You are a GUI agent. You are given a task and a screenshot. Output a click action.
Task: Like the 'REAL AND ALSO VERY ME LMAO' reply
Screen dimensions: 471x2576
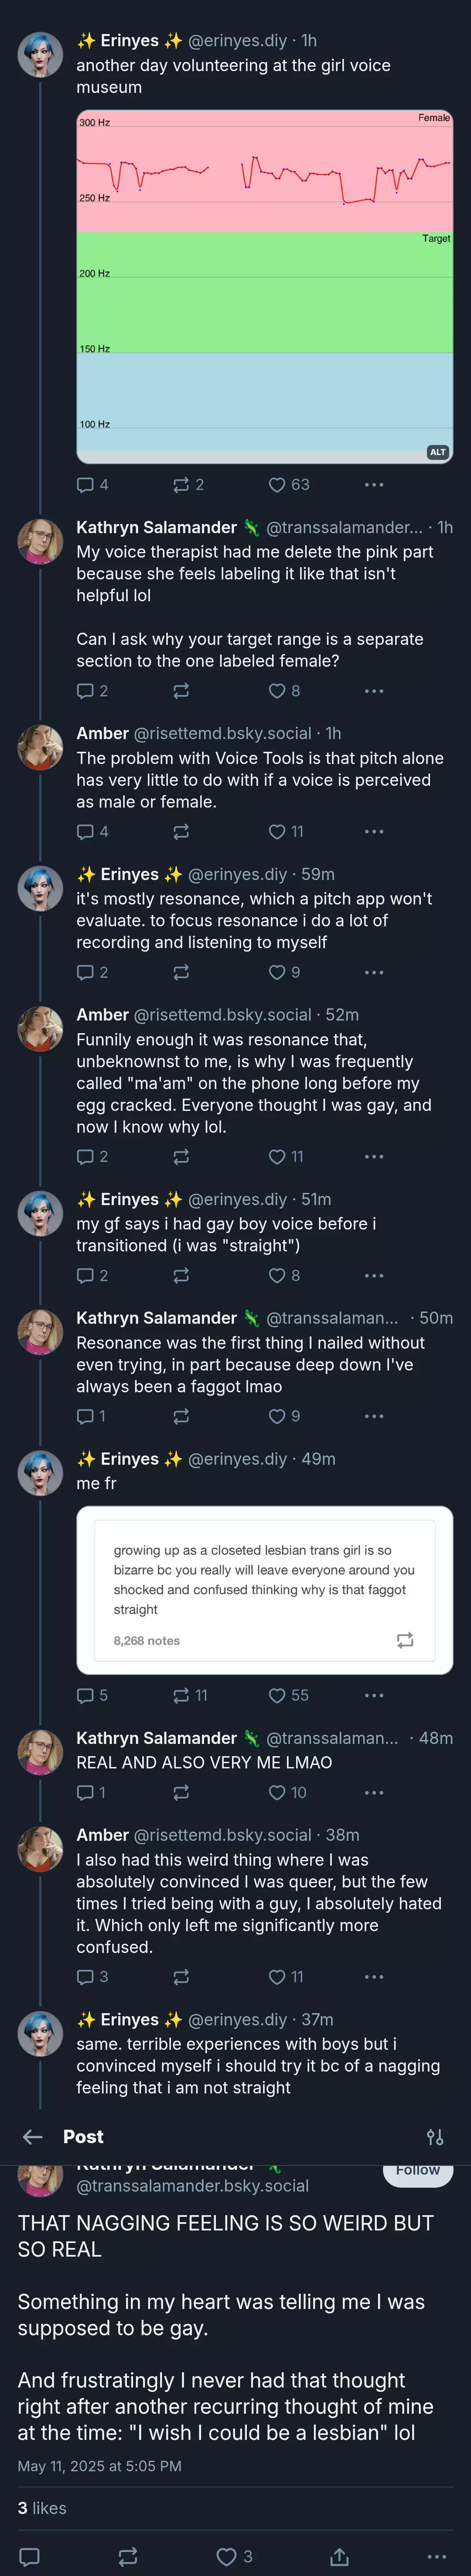click(x=287, y=1792)
